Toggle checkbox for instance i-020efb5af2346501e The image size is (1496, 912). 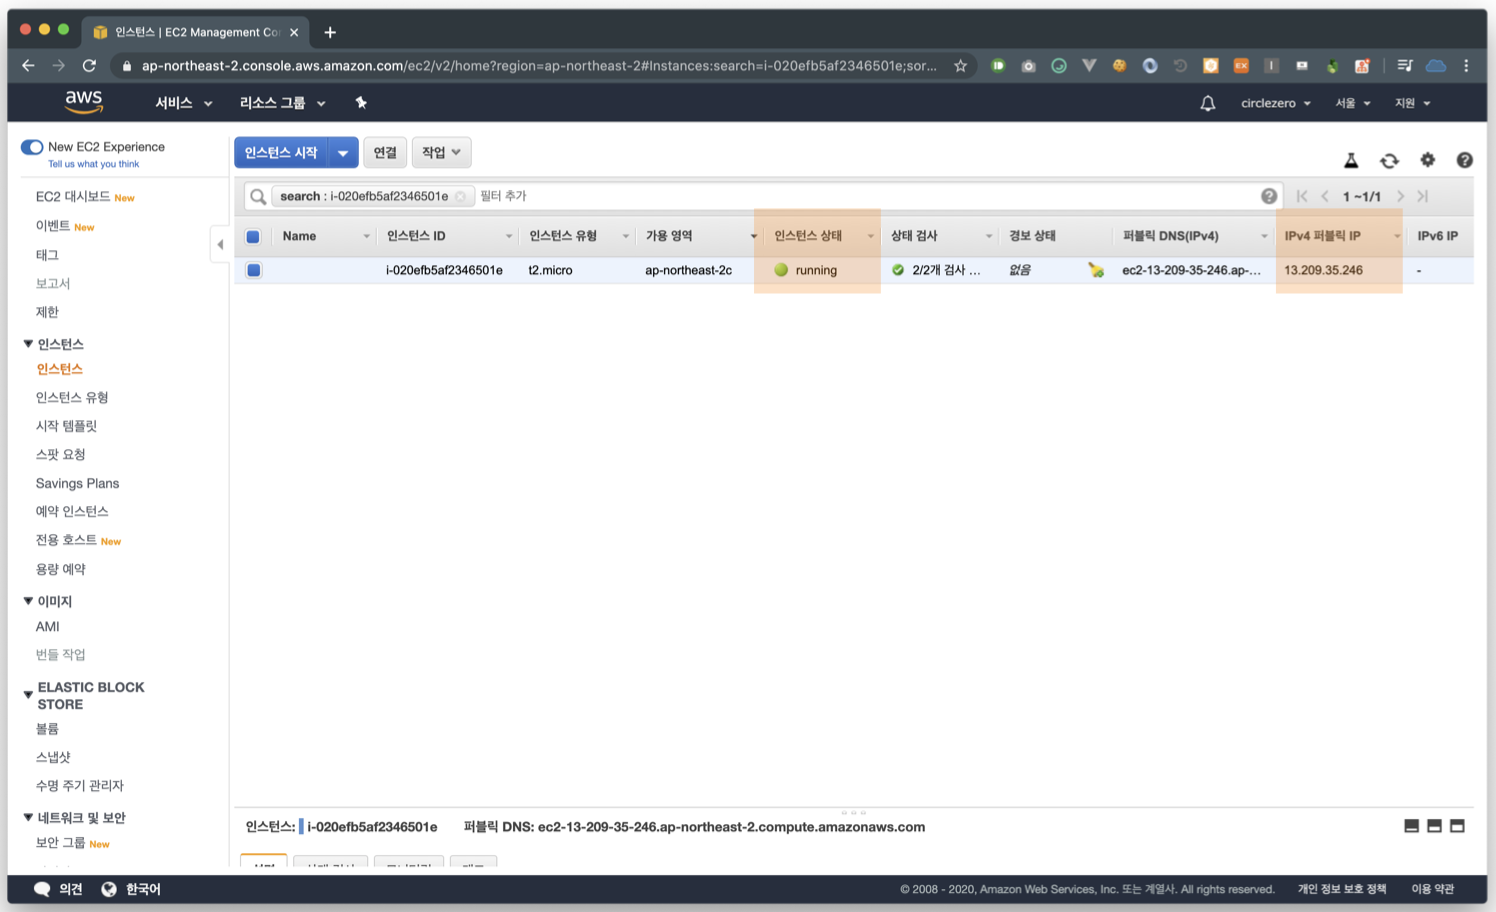pyautogui.click(x=254, y=270)
